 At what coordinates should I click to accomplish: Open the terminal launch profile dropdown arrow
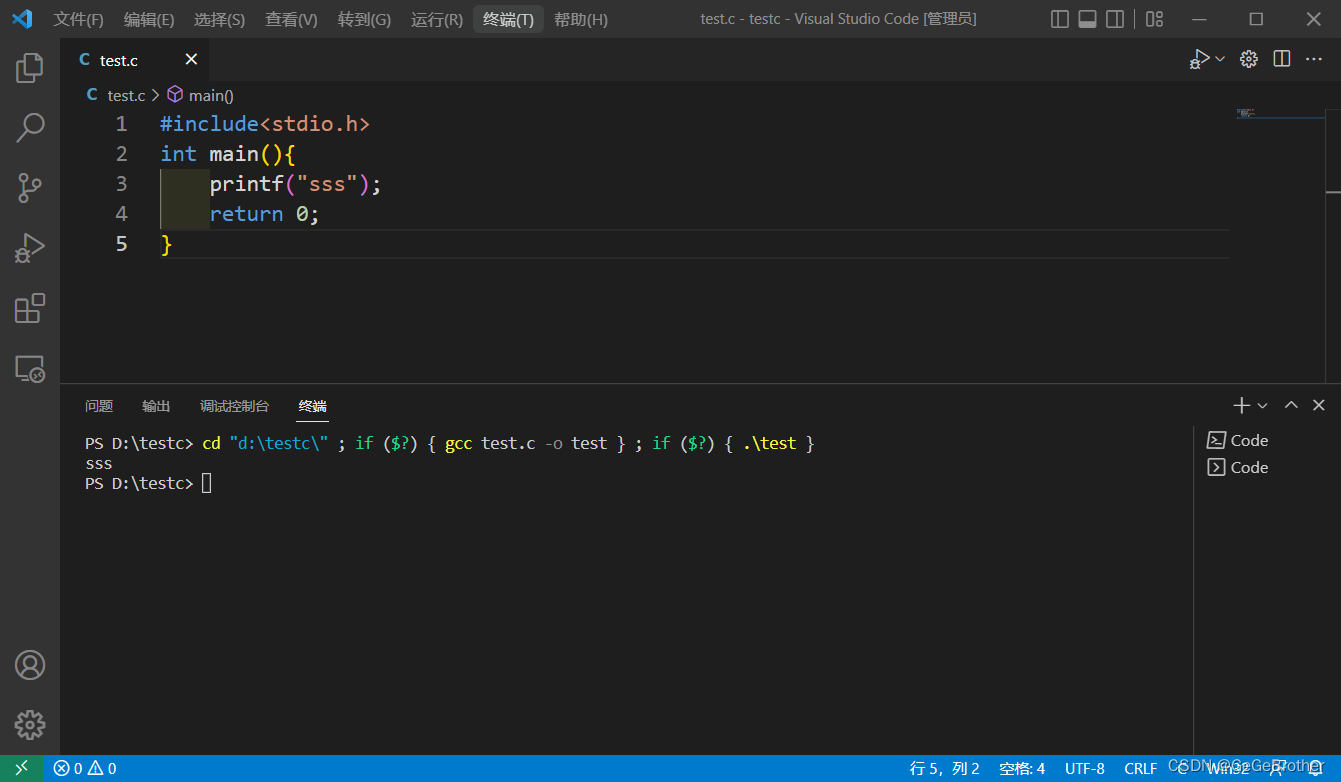(x=1262, y=405)
